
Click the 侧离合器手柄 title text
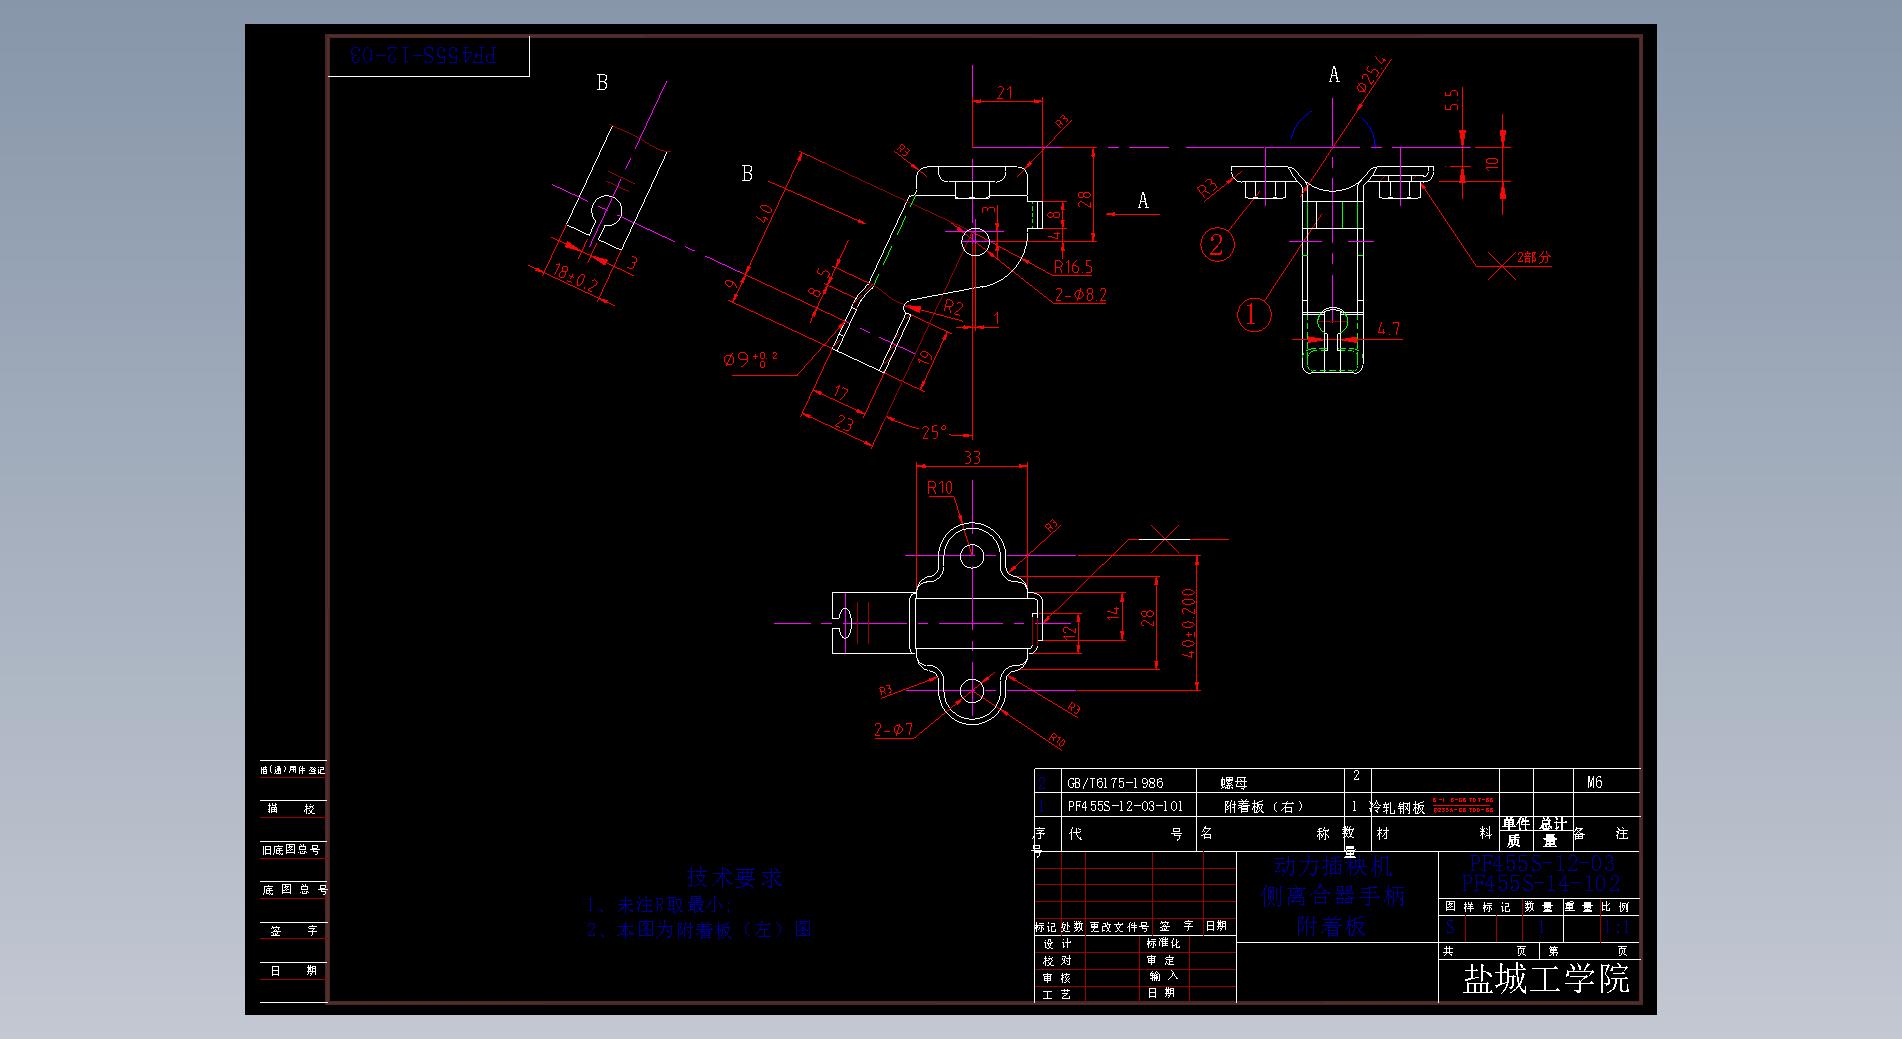tap(1333, 896)
